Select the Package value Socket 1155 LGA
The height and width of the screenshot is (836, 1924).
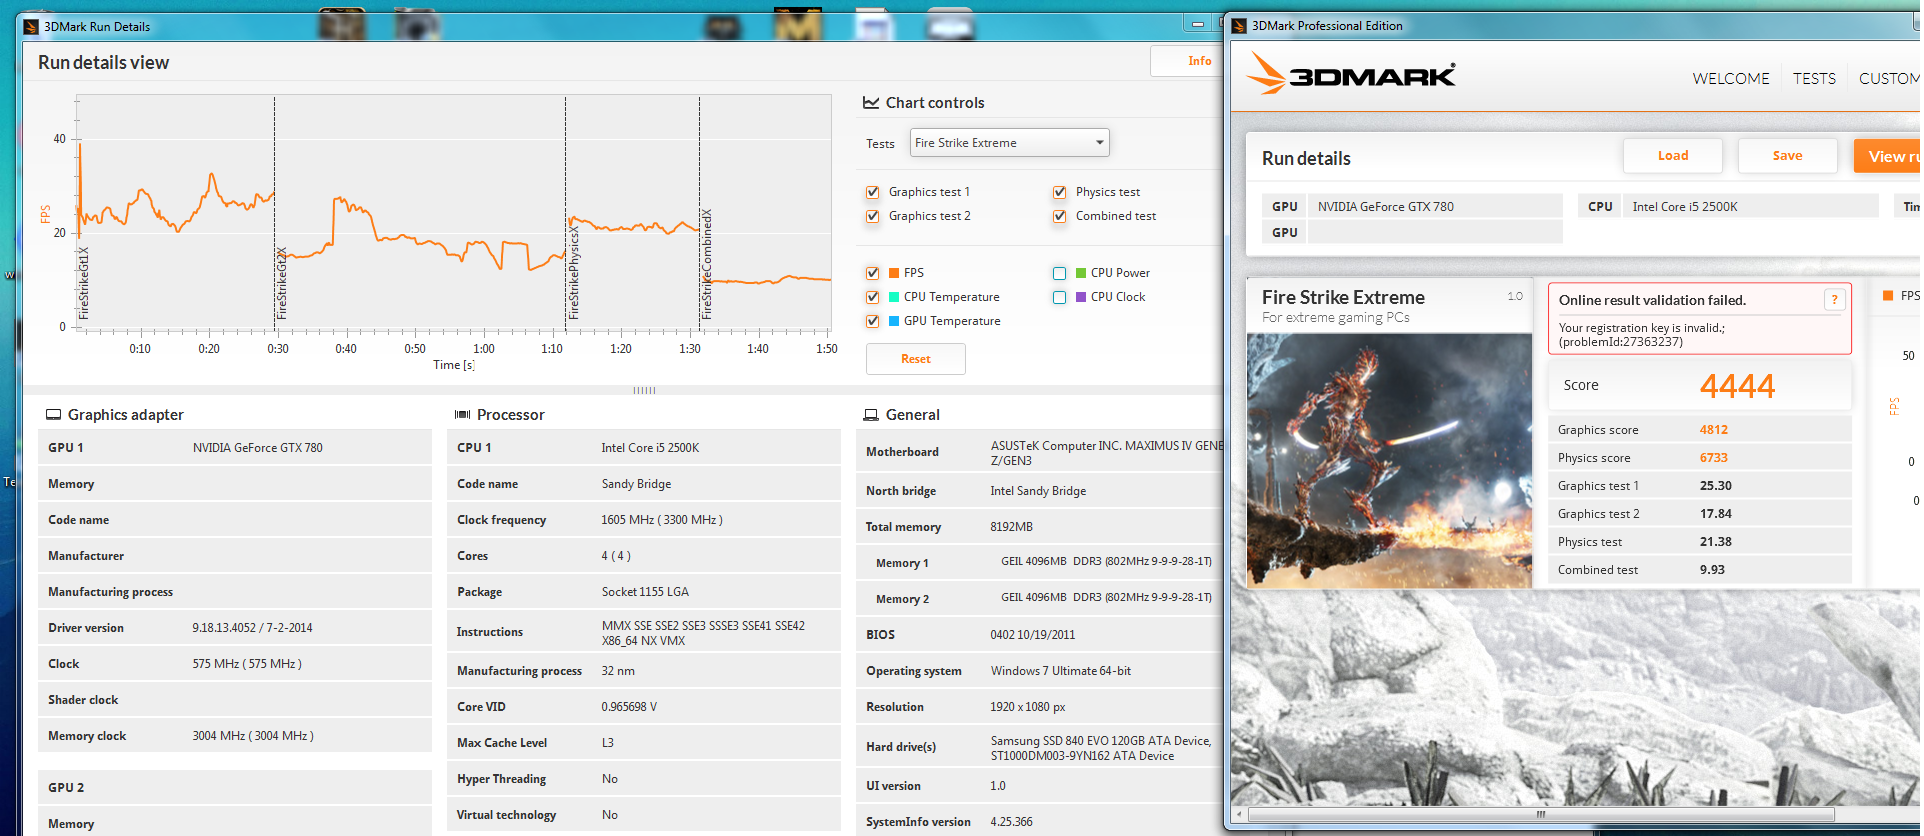645,592
